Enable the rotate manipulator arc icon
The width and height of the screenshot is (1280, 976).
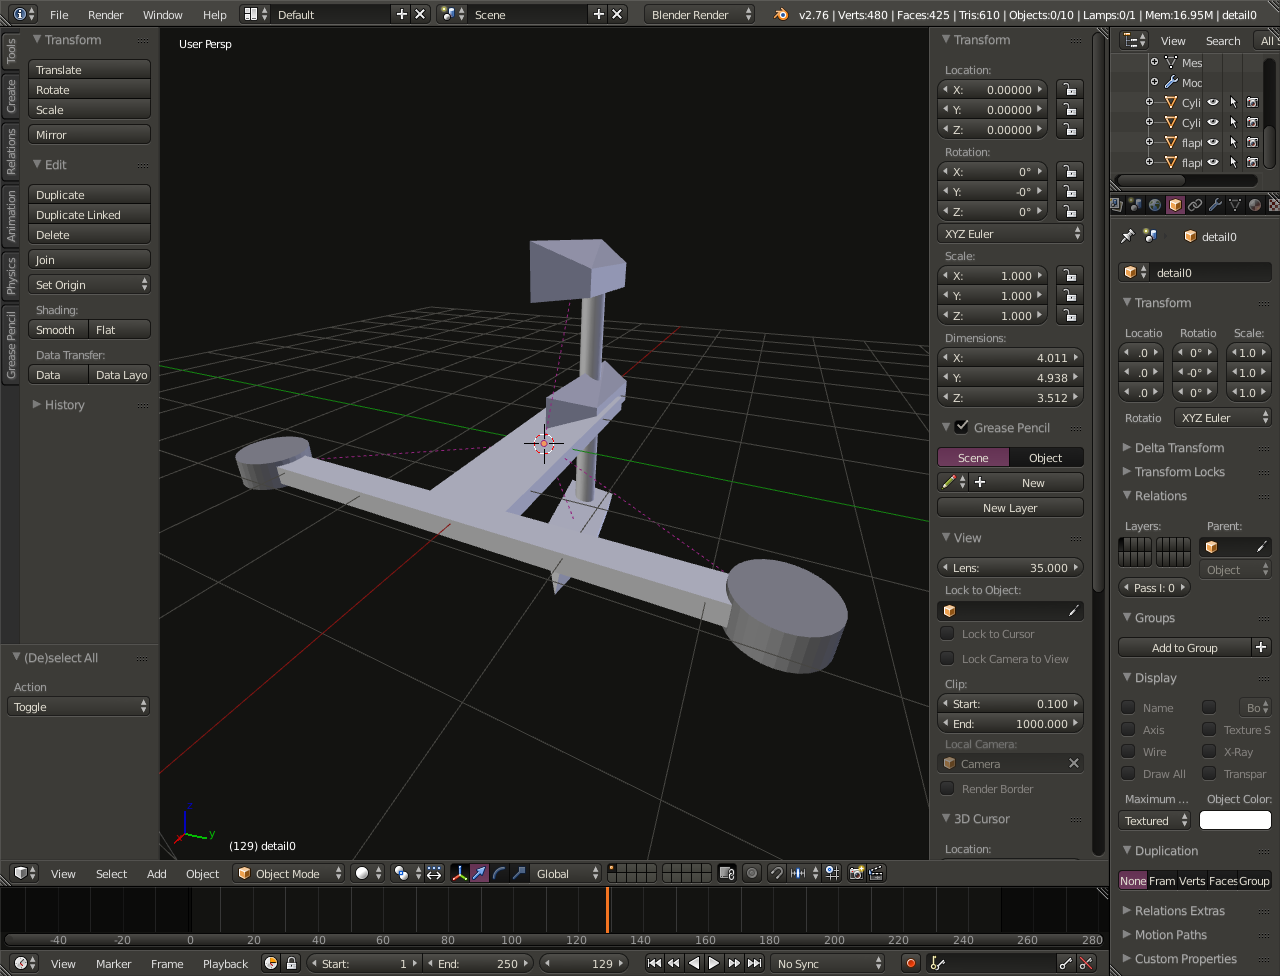(x=499, y=873)
